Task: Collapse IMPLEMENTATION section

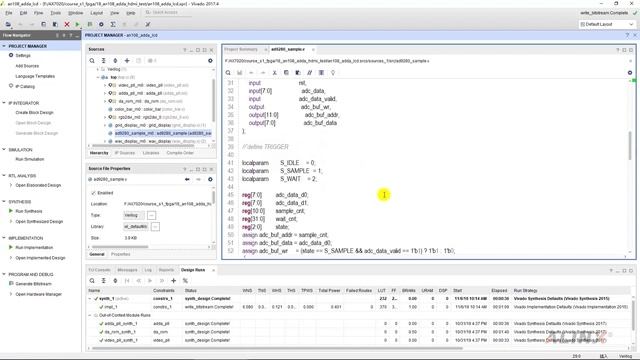Action: (4, 238)
